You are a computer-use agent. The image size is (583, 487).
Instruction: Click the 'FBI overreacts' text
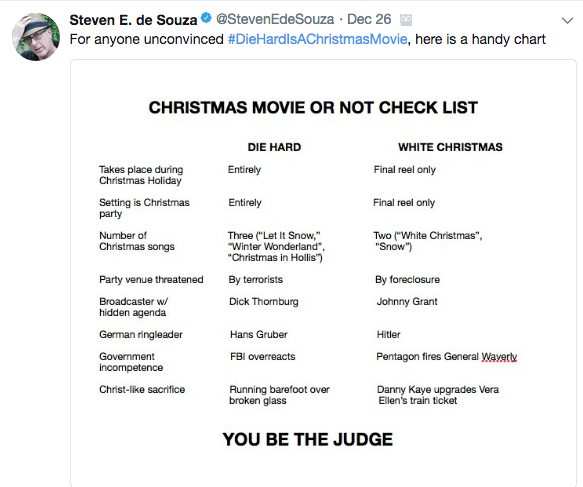click(x=262, y=357)
